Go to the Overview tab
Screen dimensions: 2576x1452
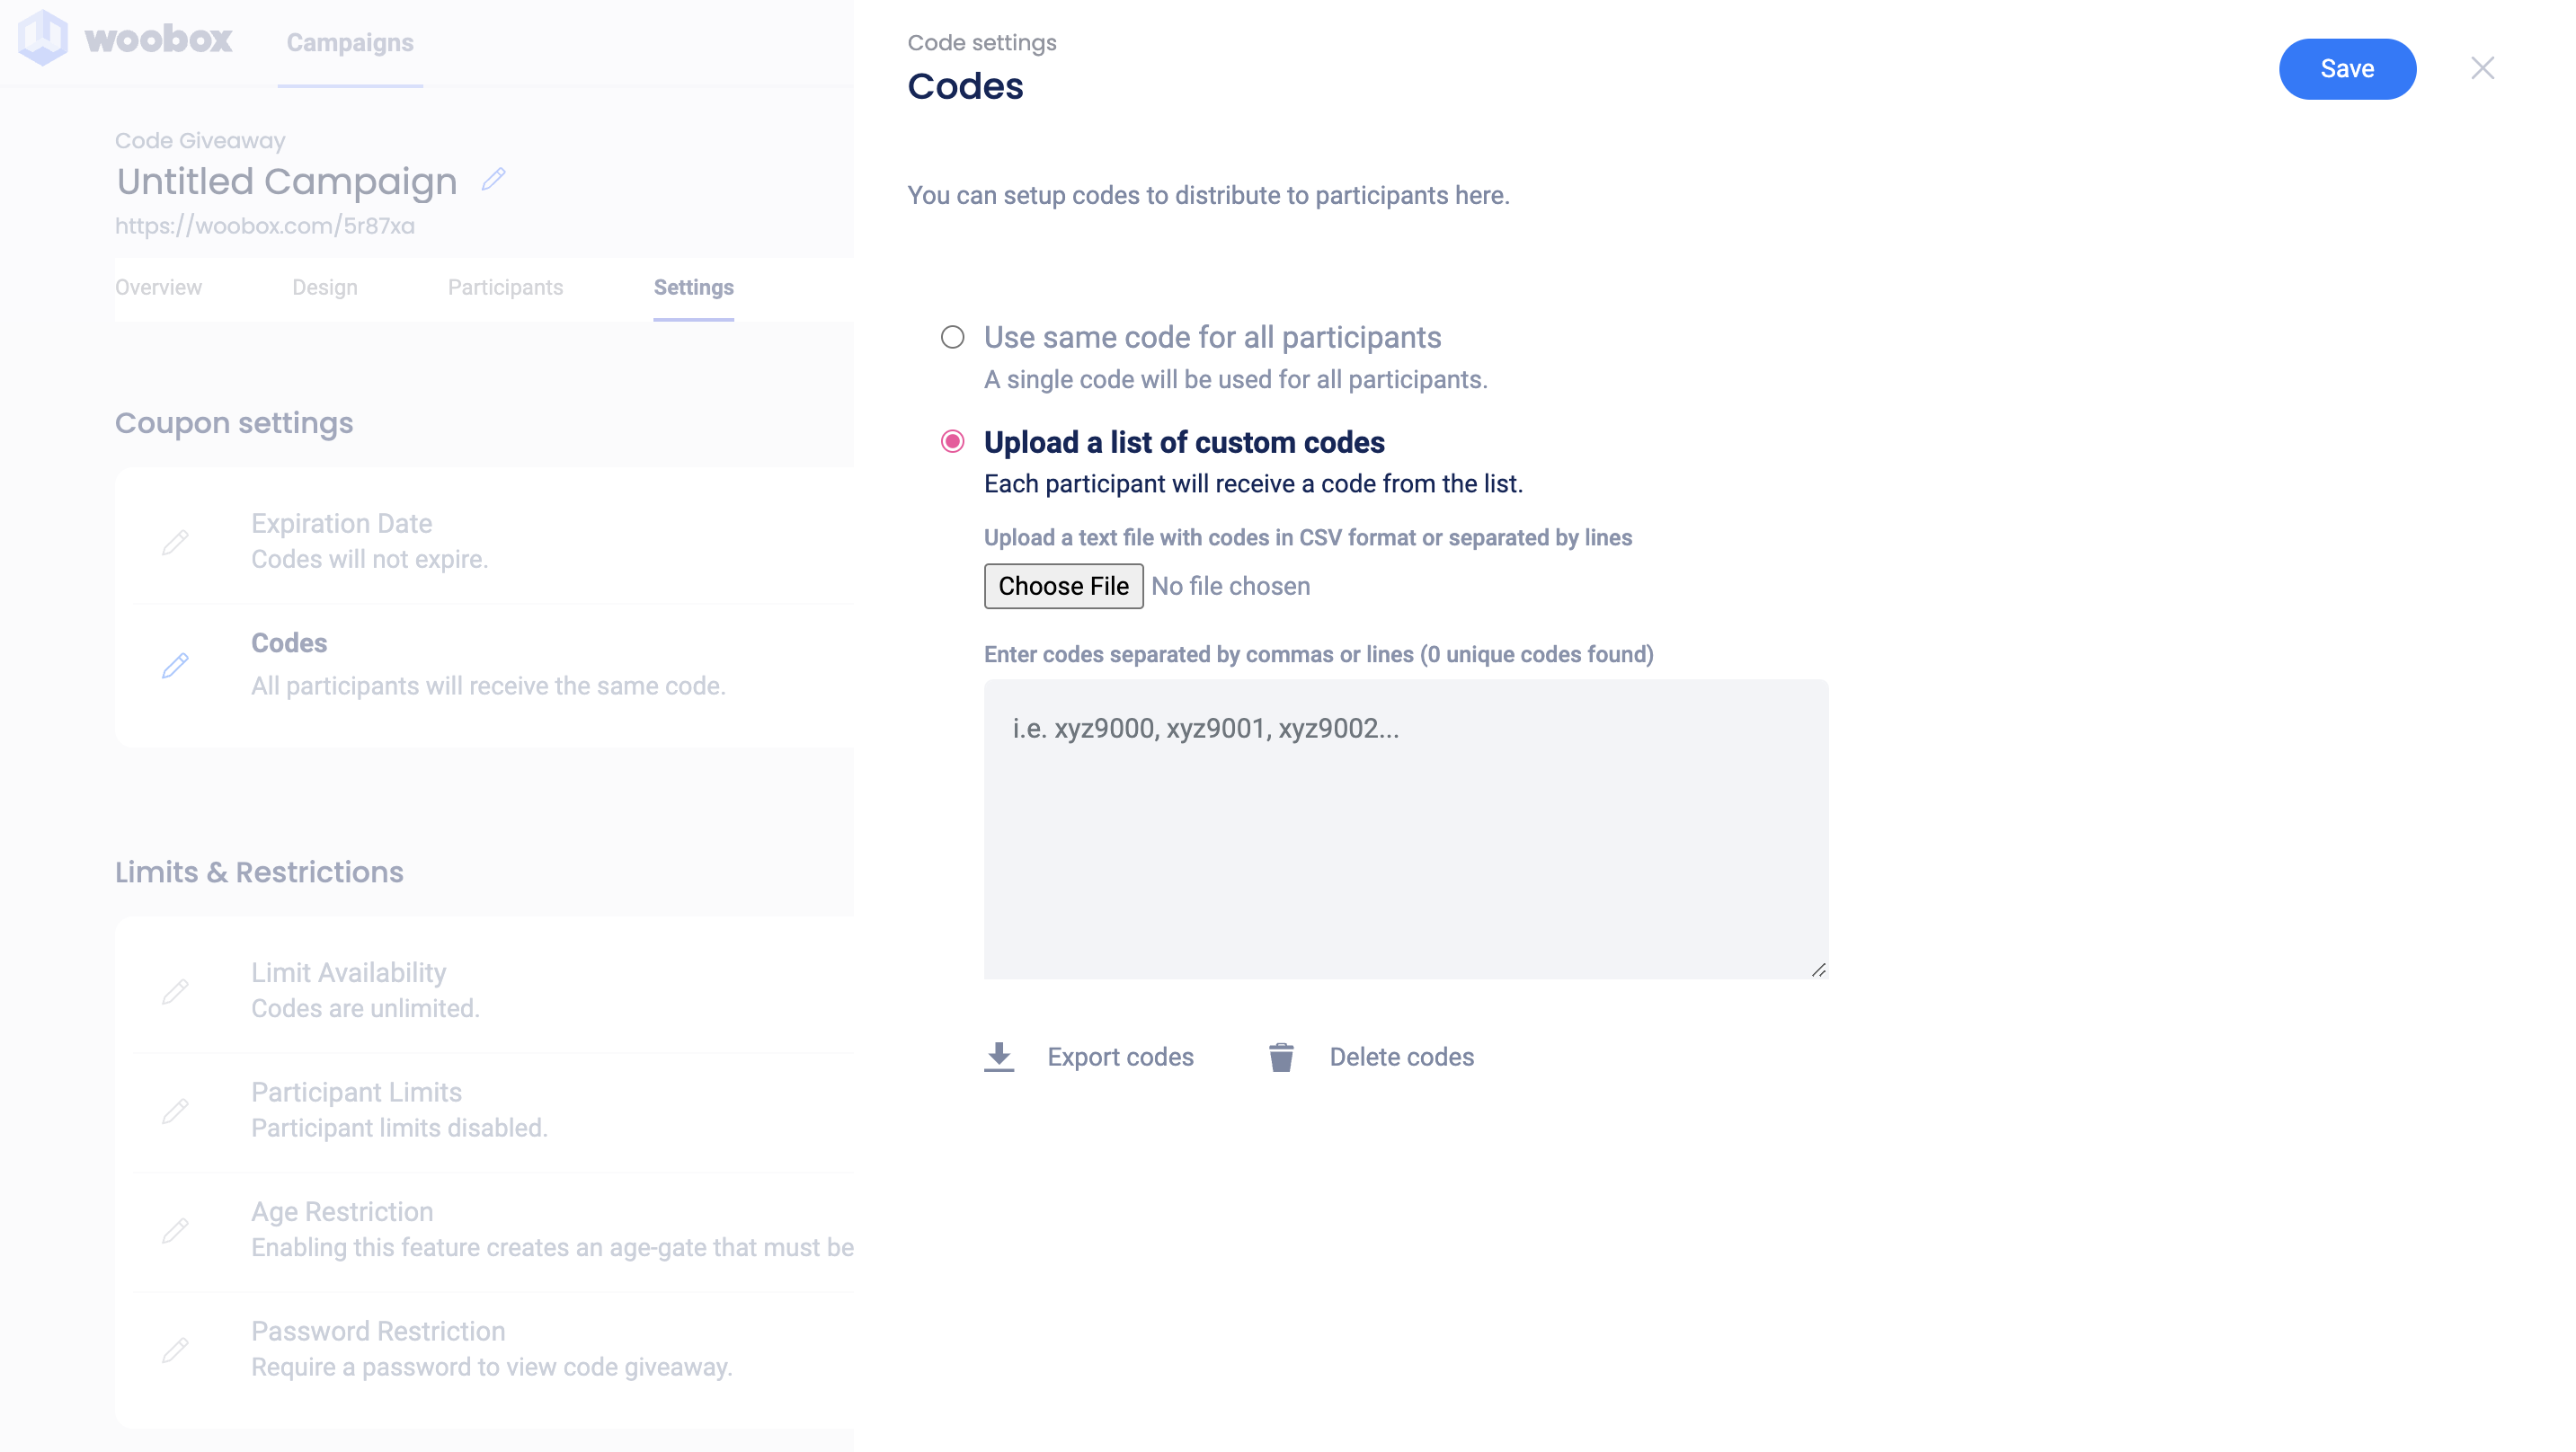click(158, 288)
